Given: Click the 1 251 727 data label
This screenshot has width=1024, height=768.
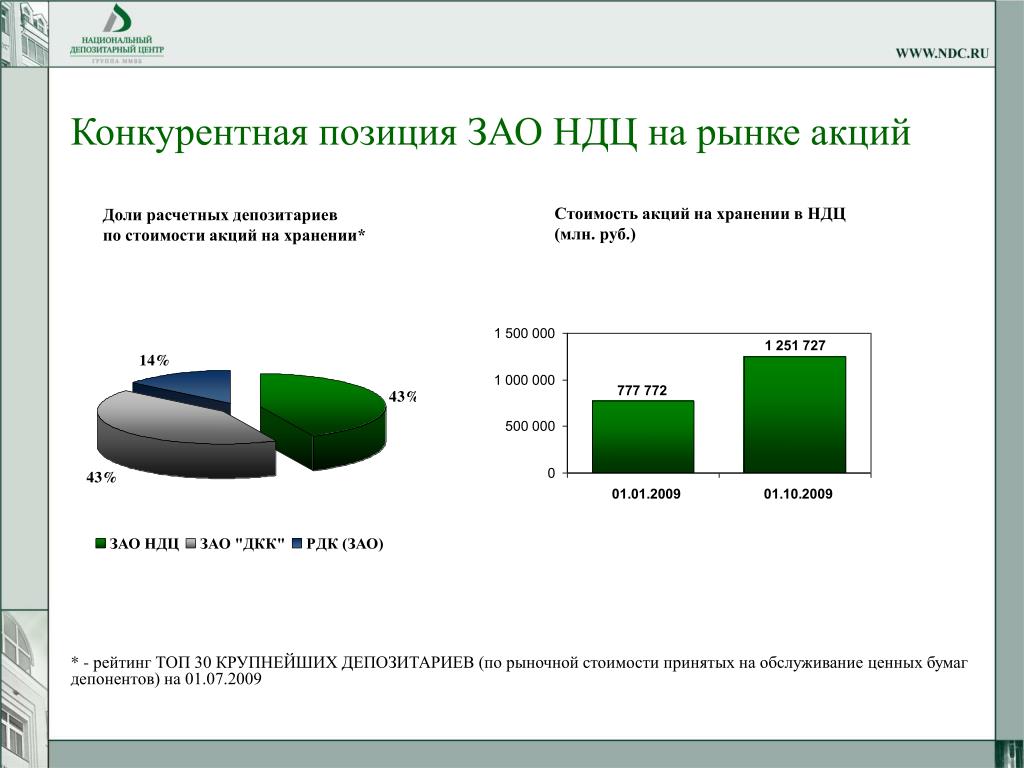Looking at the screenshot, I should tap(795, 345).
